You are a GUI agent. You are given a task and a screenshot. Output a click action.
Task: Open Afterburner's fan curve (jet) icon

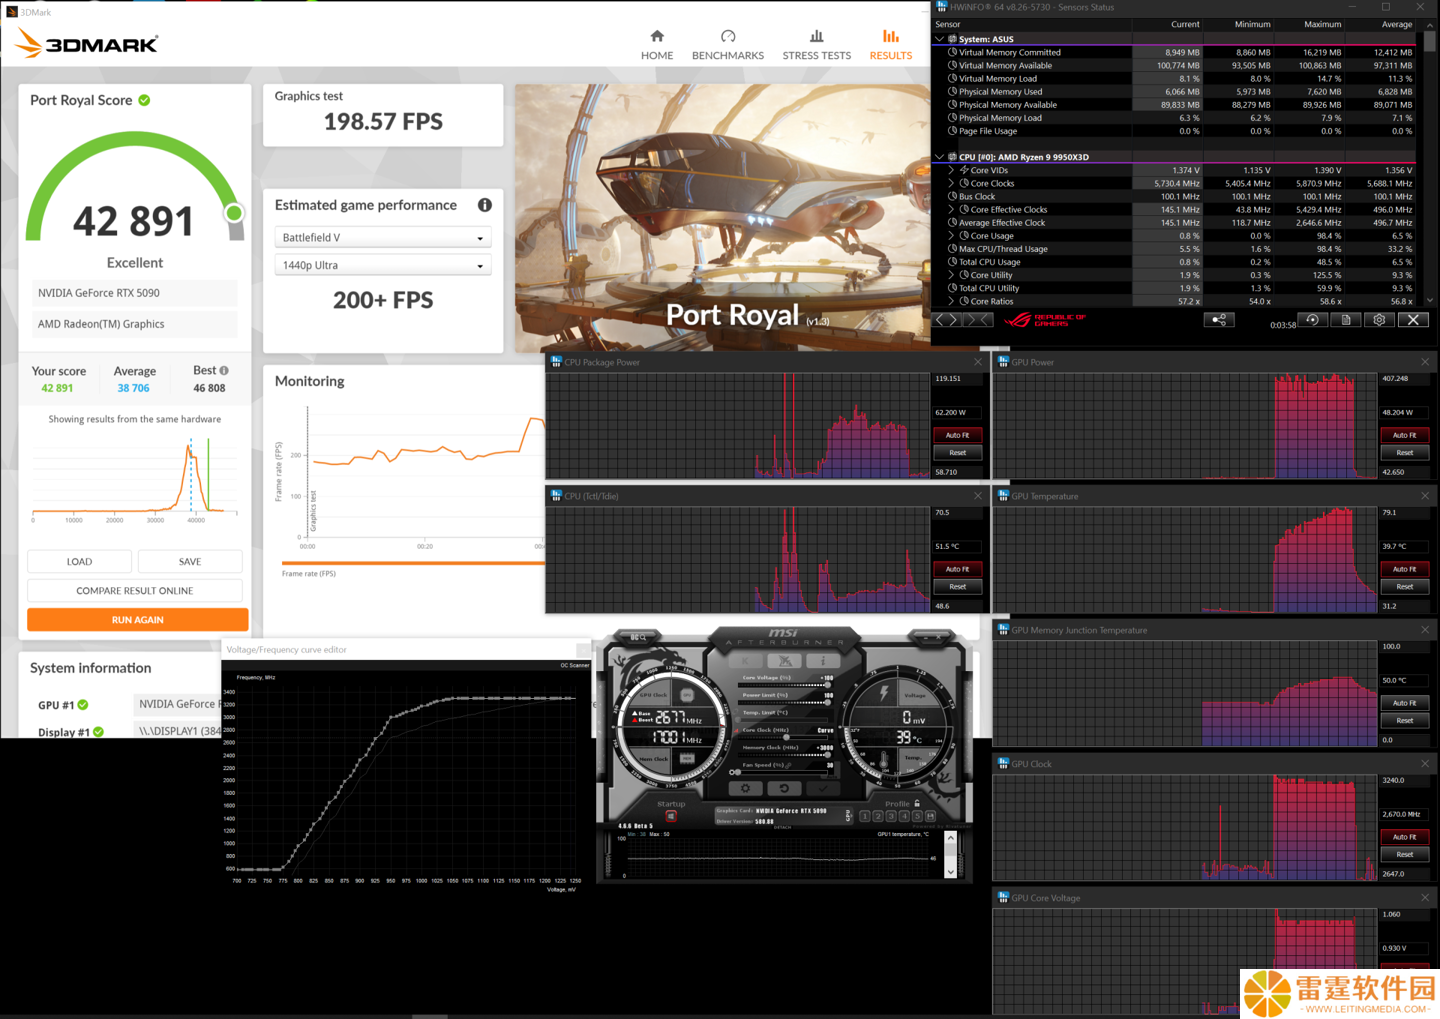coord(784,660)
